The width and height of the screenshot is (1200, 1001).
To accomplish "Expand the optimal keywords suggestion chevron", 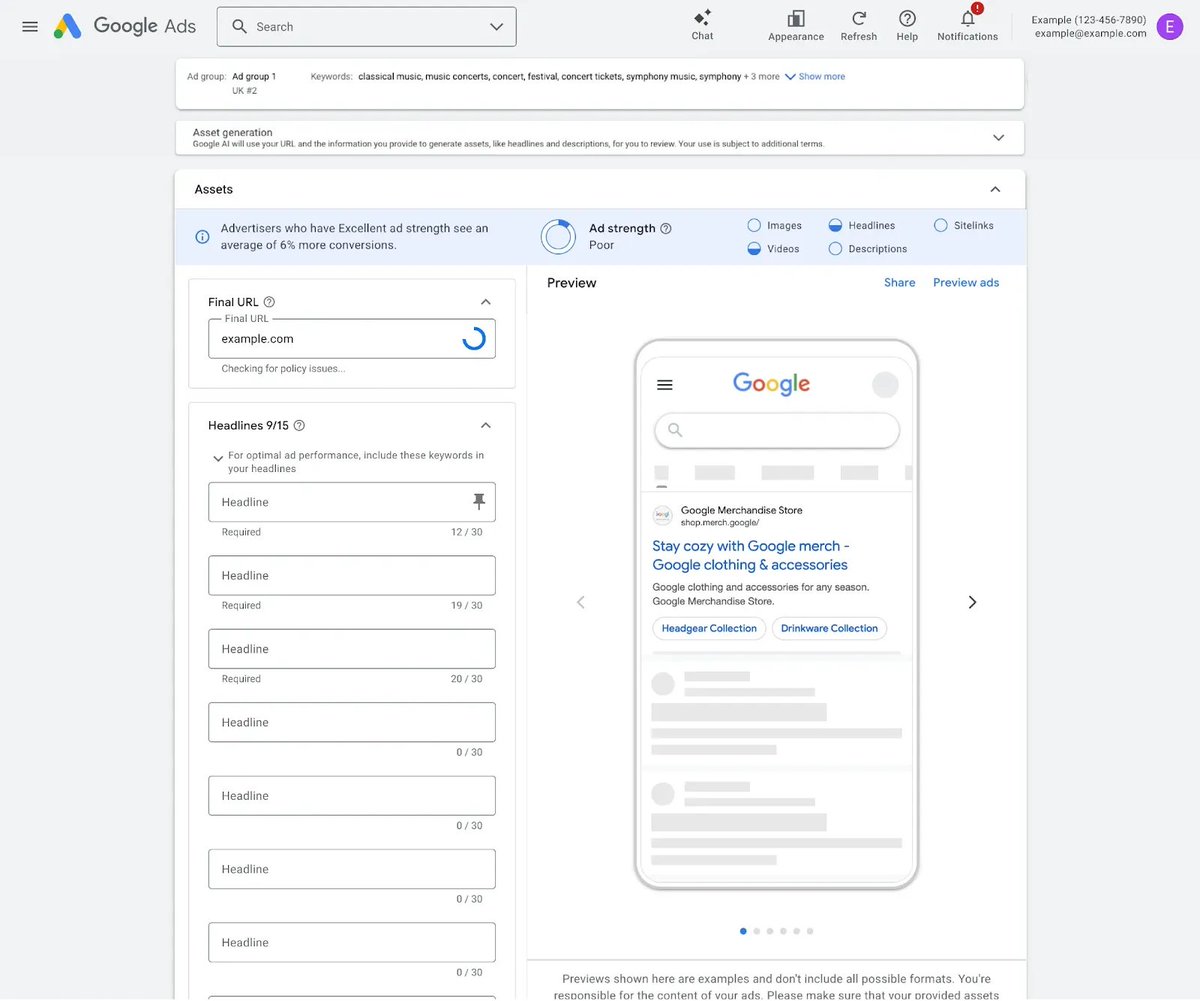I will (218, 458).
